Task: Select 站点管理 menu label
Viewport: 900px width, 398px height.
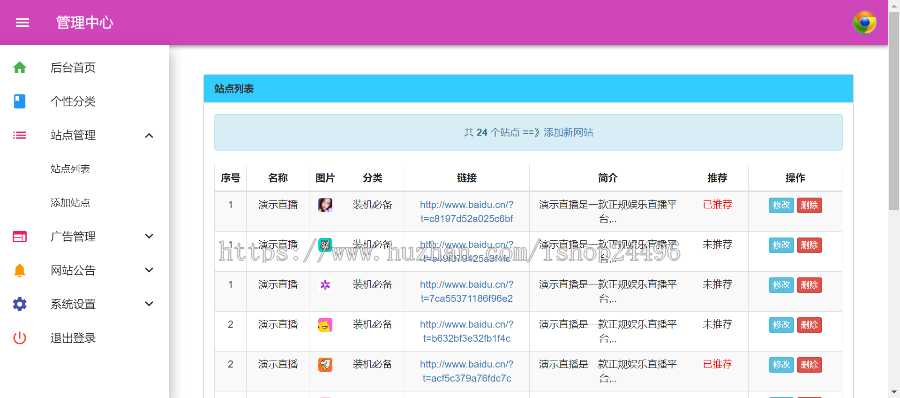Action: click(73, 136)
